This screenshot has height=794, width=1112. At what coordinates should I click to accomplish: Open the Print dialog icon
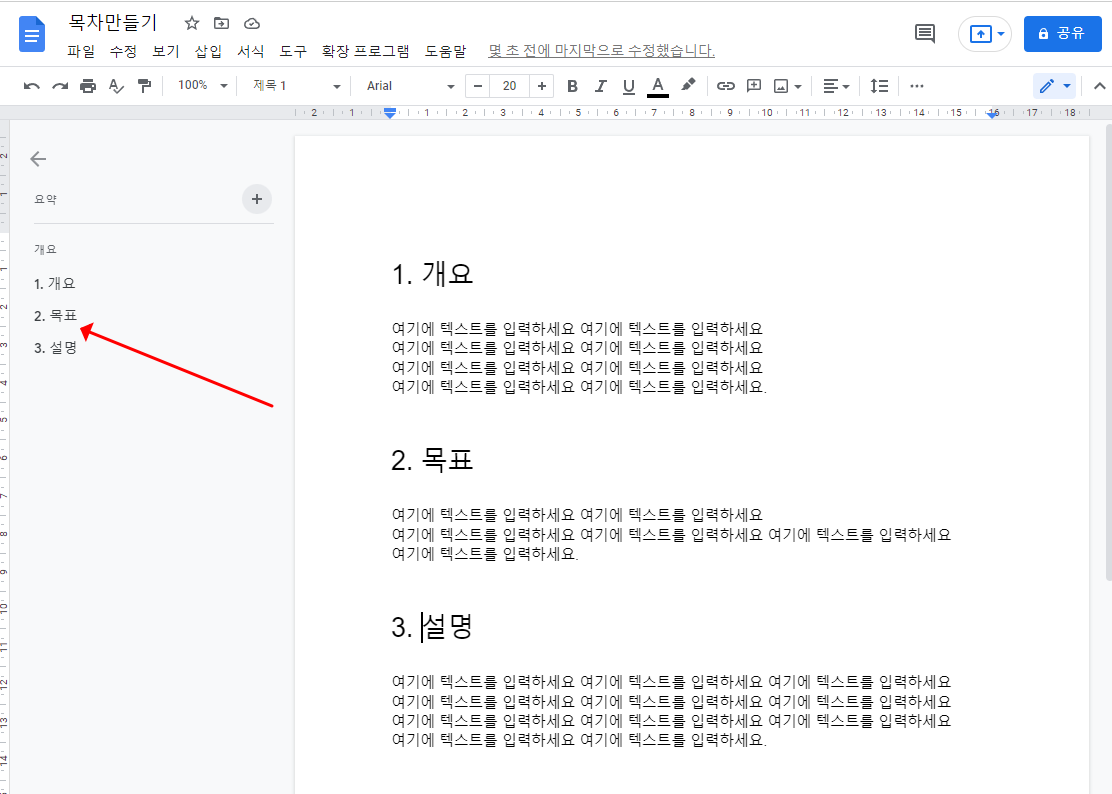88,85
